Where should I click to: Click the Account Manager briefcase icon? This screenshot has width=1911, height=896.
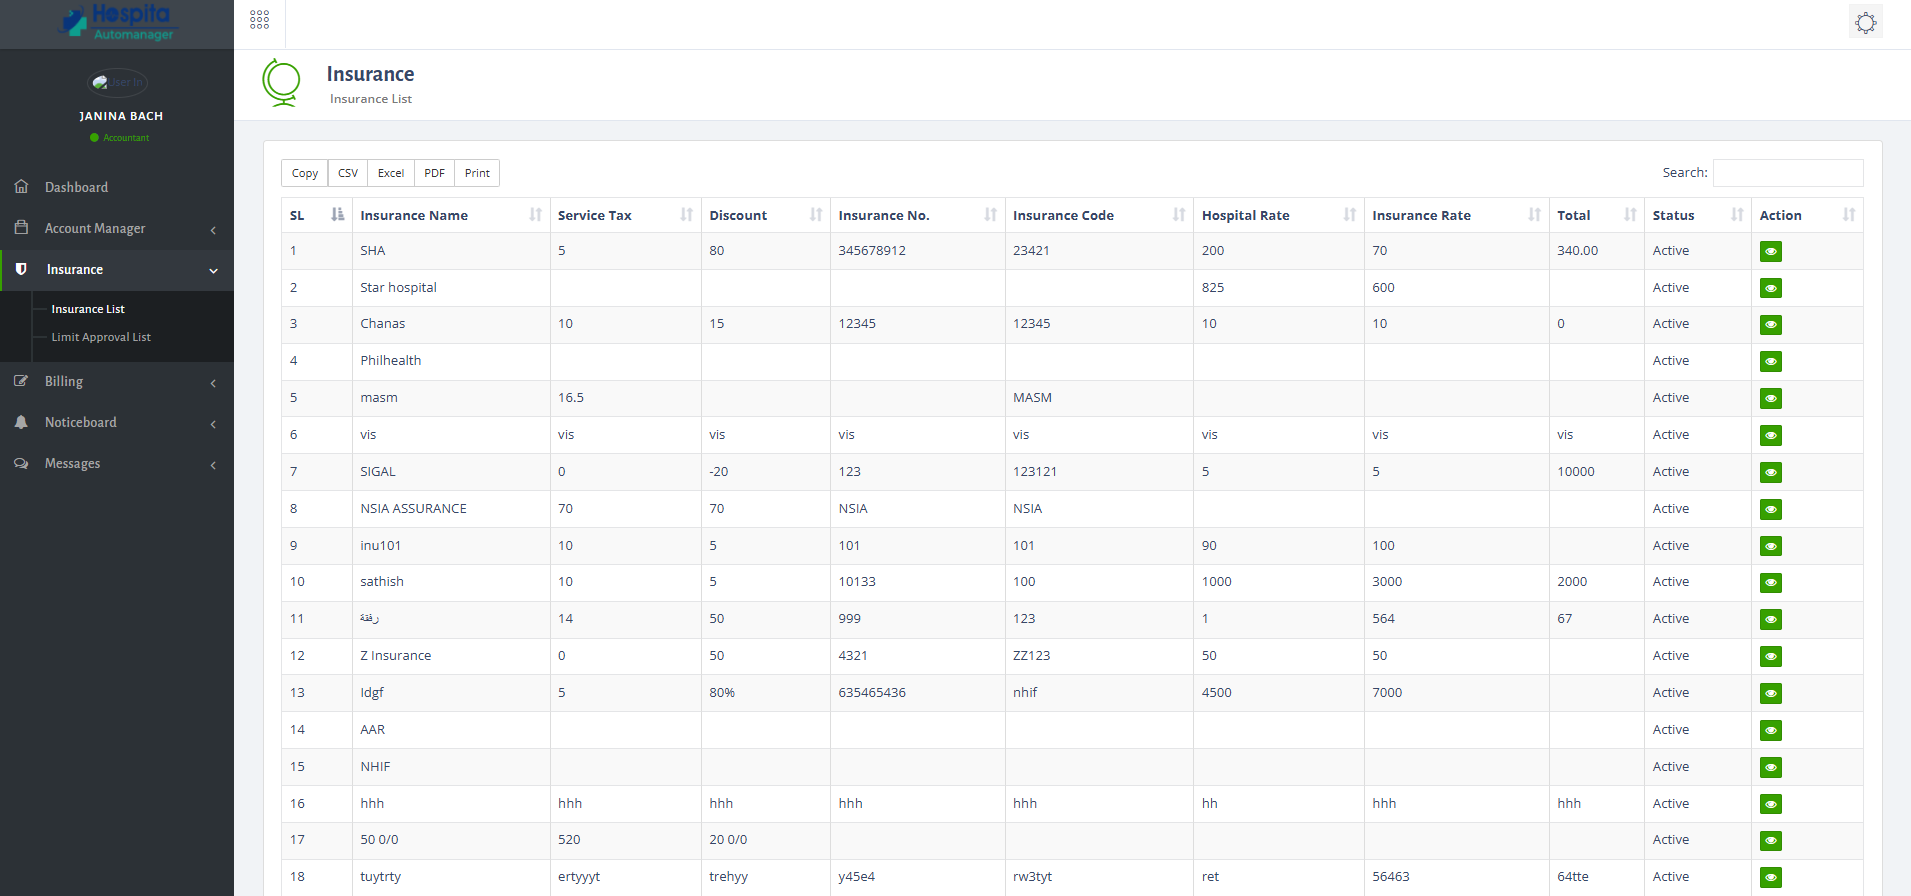point(21,228)
